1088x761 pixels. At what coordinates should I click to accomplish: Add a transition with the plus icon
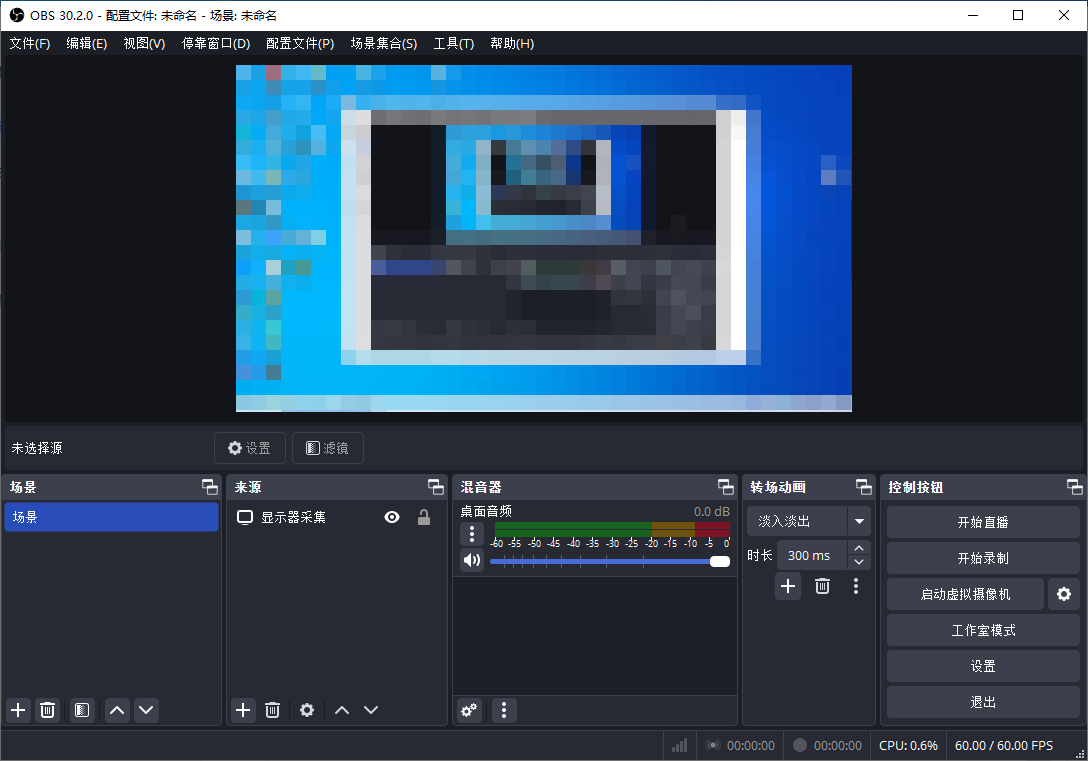click(x=787, y=586)
